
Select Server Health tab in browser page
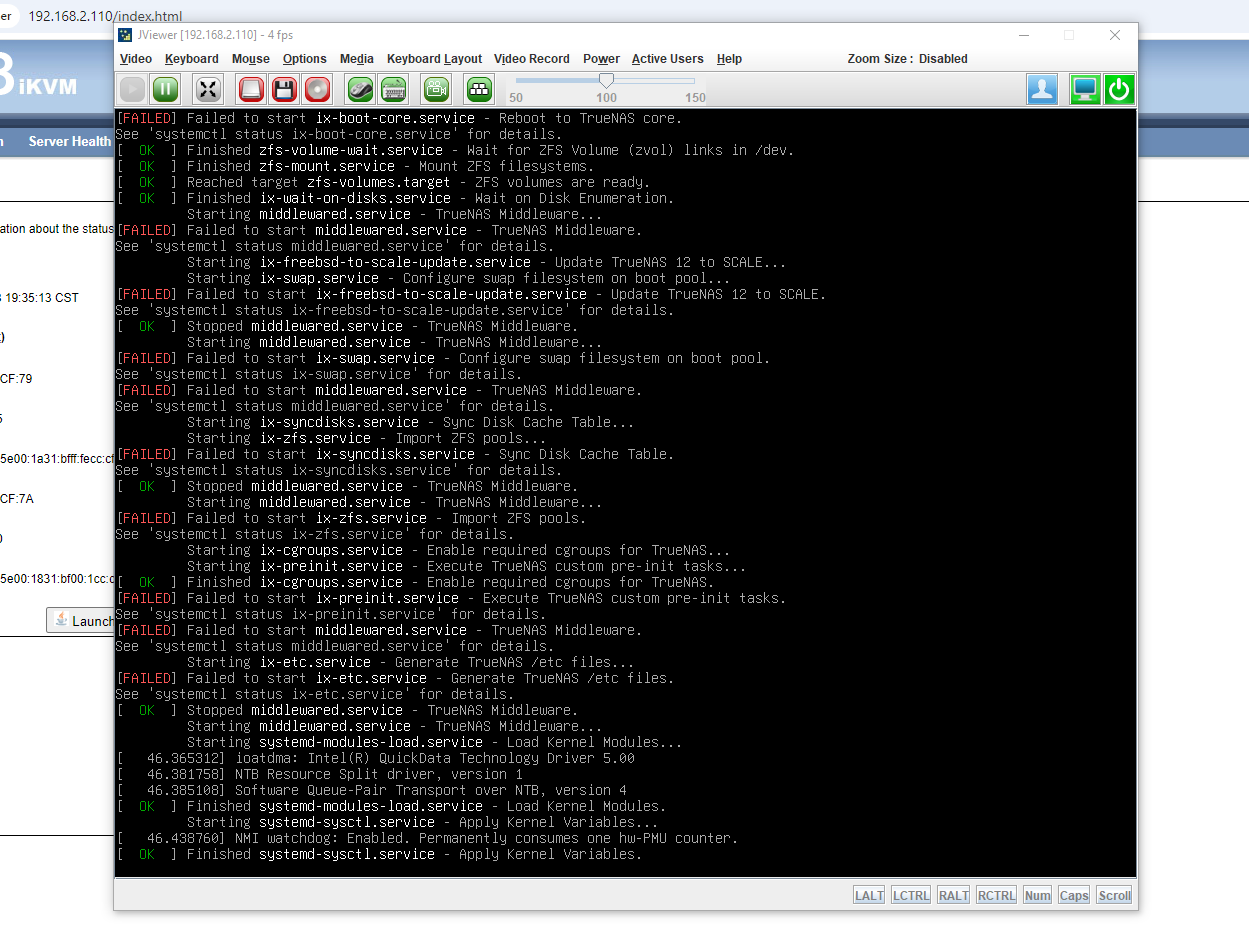coord(70,142)
